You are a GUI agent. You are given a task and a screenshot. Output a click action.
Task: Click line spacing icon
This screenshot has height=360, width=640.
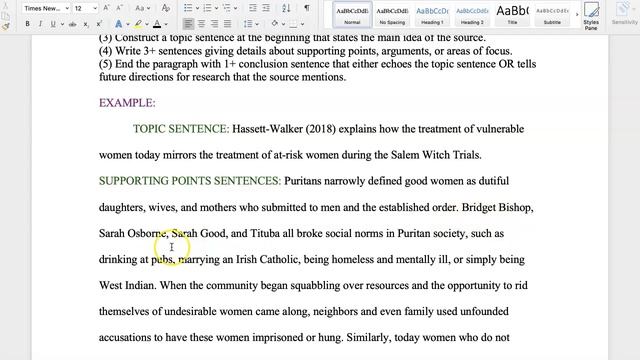(x=248, y=24)
